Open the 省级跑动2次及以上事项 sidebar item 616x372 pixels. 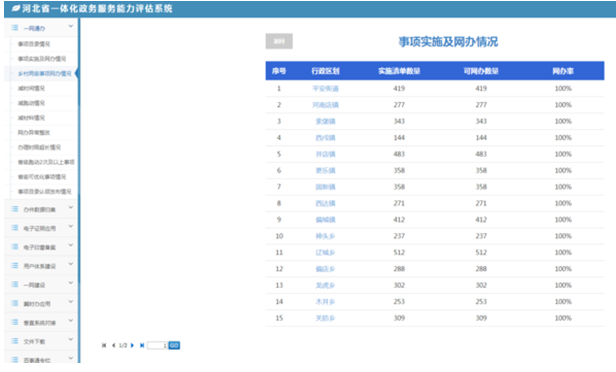pos(46,162)
